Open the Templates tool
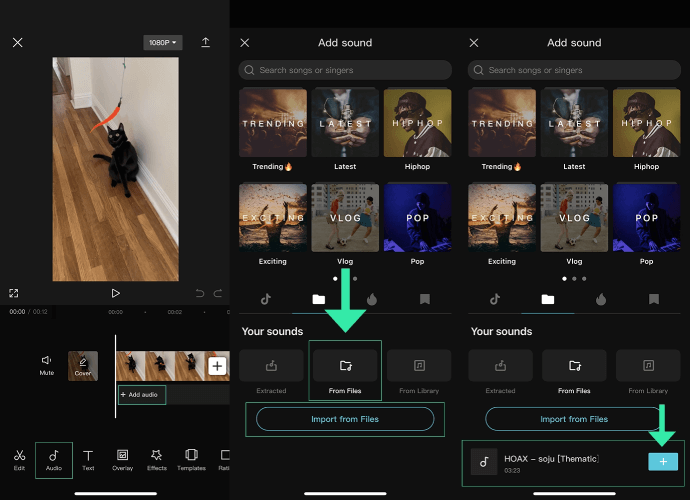Viewport: 690px width, 500px height. tap(191, 460)
